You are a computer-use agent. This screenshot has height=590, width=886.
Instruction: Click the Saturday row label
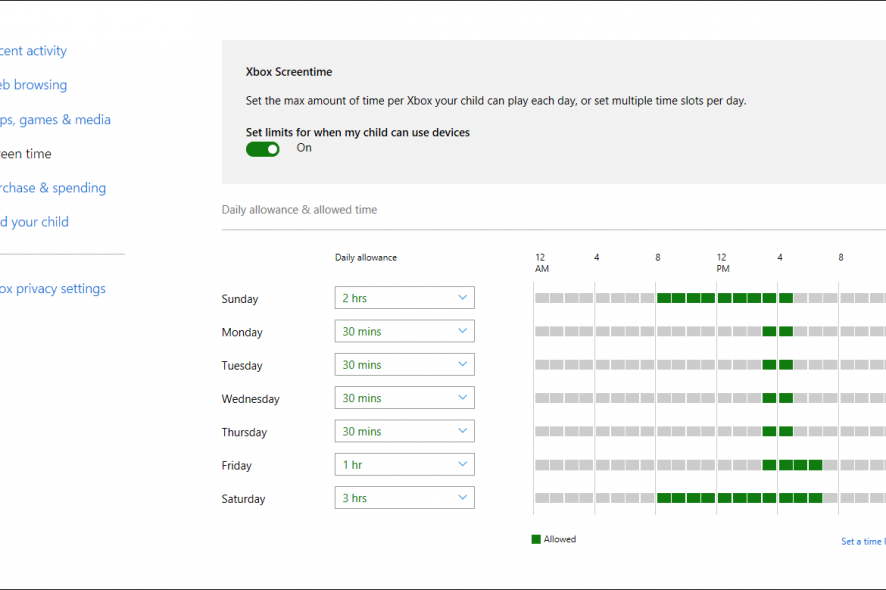(243, 499)
